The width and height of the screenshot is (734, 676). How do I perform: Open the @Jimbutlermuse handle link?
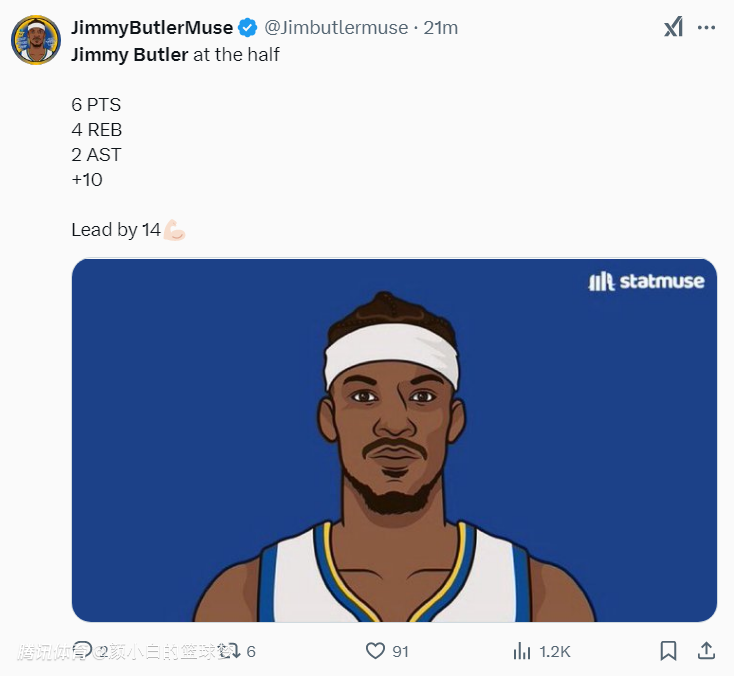tap(336, 28)
